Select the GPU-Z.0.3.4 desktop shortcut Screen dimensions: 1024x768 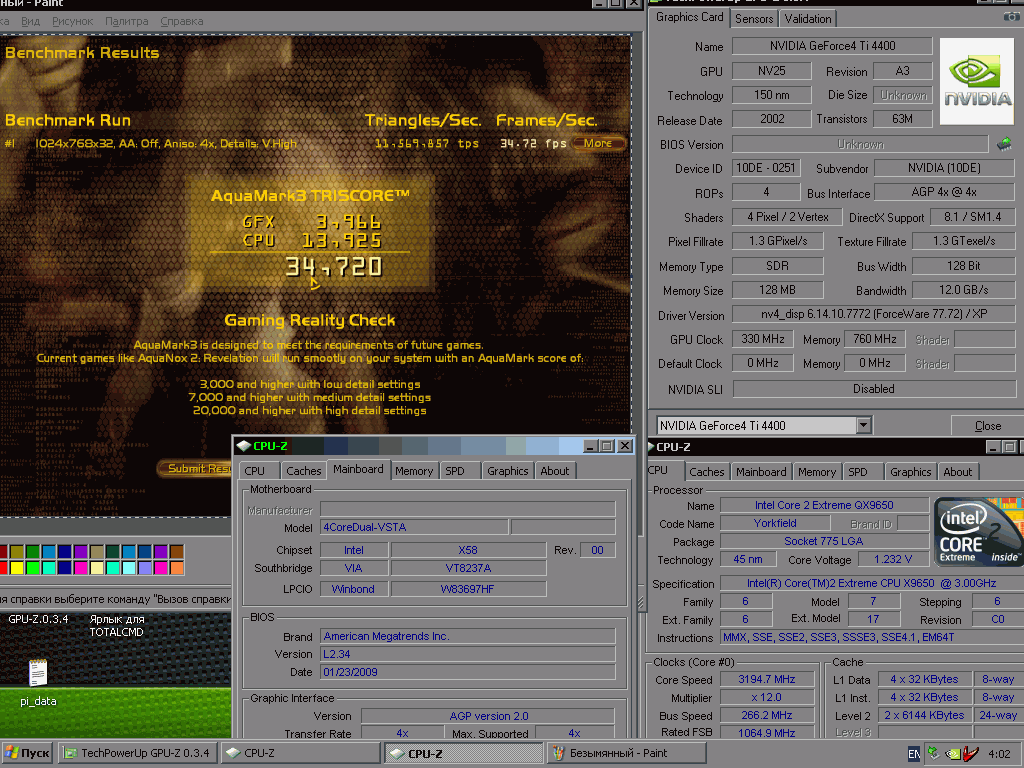(x=38, y=618)
